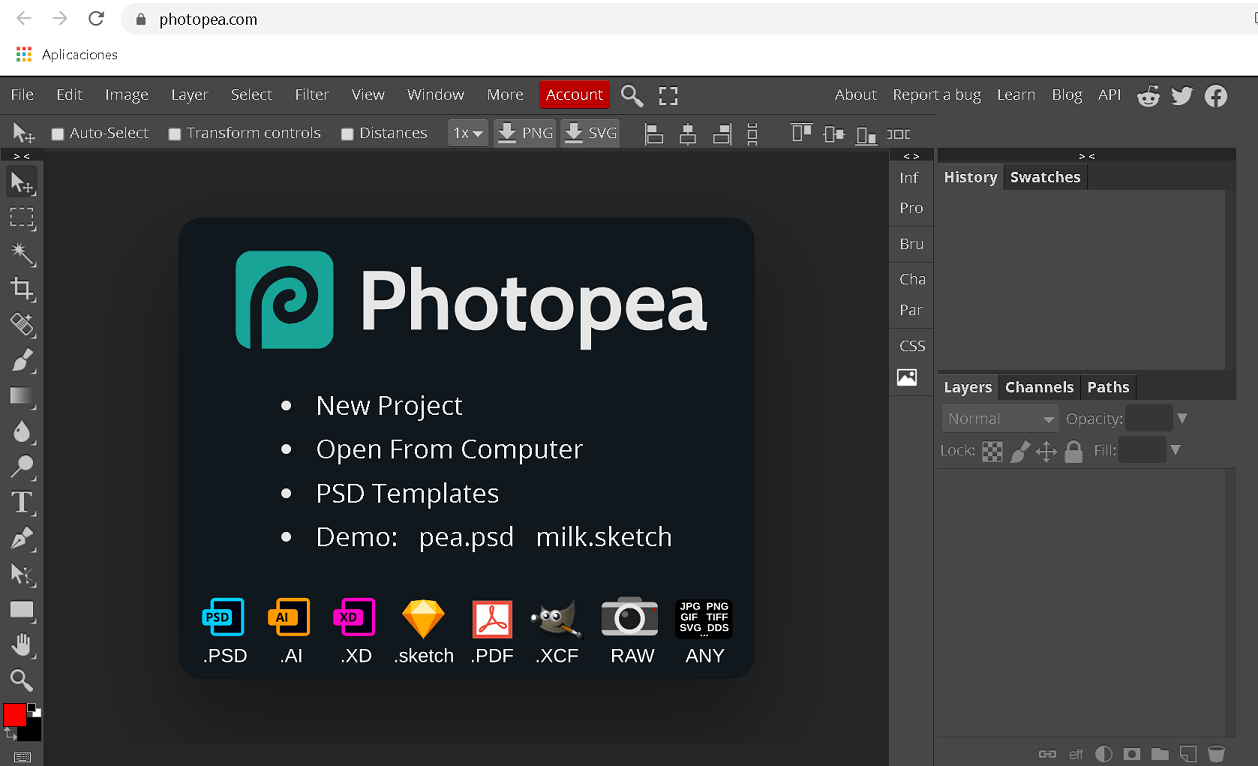Select the Rectangle Select marquee tool
This screenshot has width=1258, height=766.
click(22, 218)
